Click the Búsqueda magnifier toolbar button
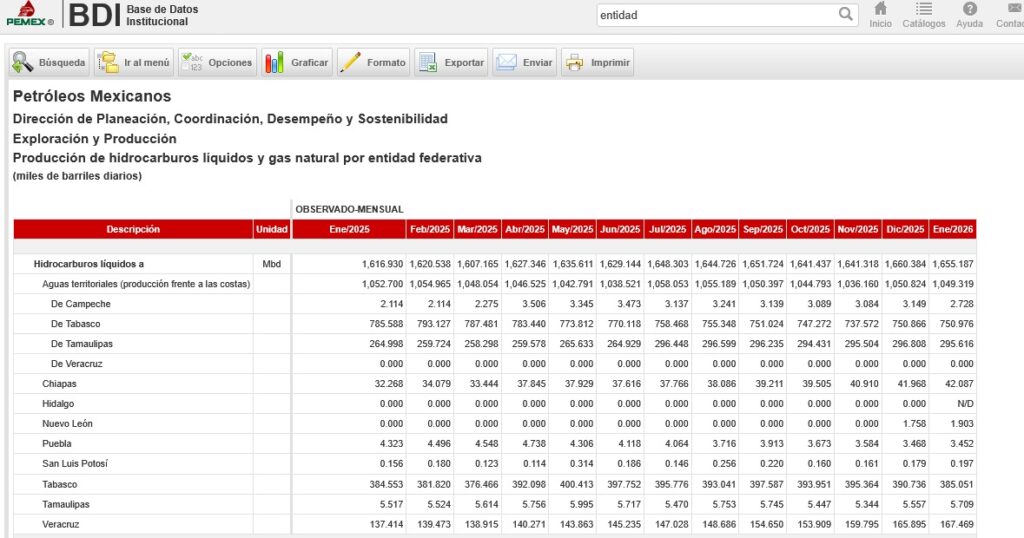 [x=50, y=62]
